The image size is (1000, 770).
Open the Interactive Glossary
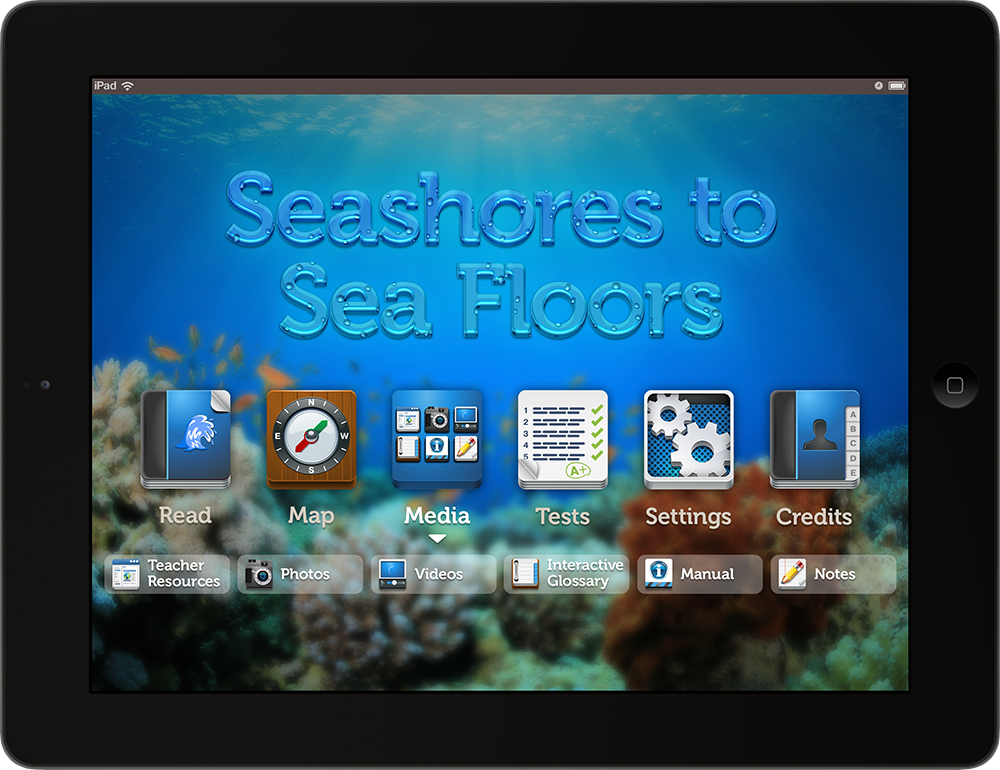pyautogui.click(x=567, y=574)
